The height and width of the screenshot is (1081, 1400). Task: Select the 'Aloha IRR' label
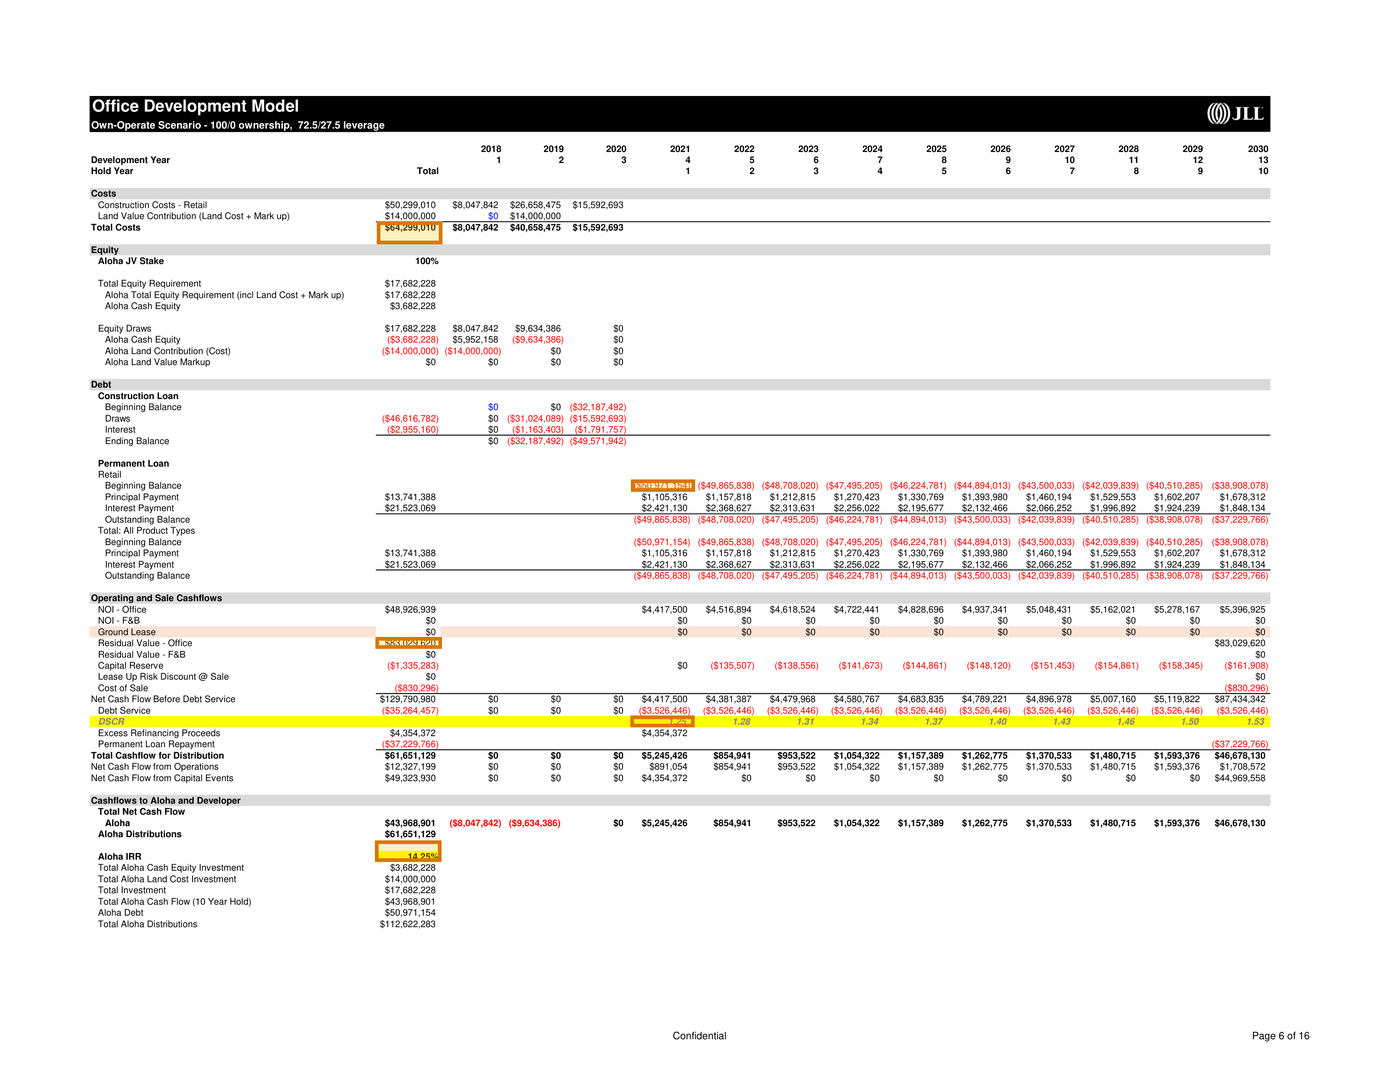(x=119, y=857)
